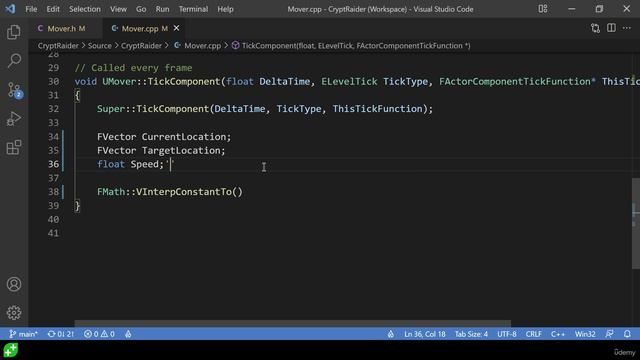The height and width of the screenshot is (360, 640).
Task: Open the editor More Actions ellipsis
Action: 627,28
